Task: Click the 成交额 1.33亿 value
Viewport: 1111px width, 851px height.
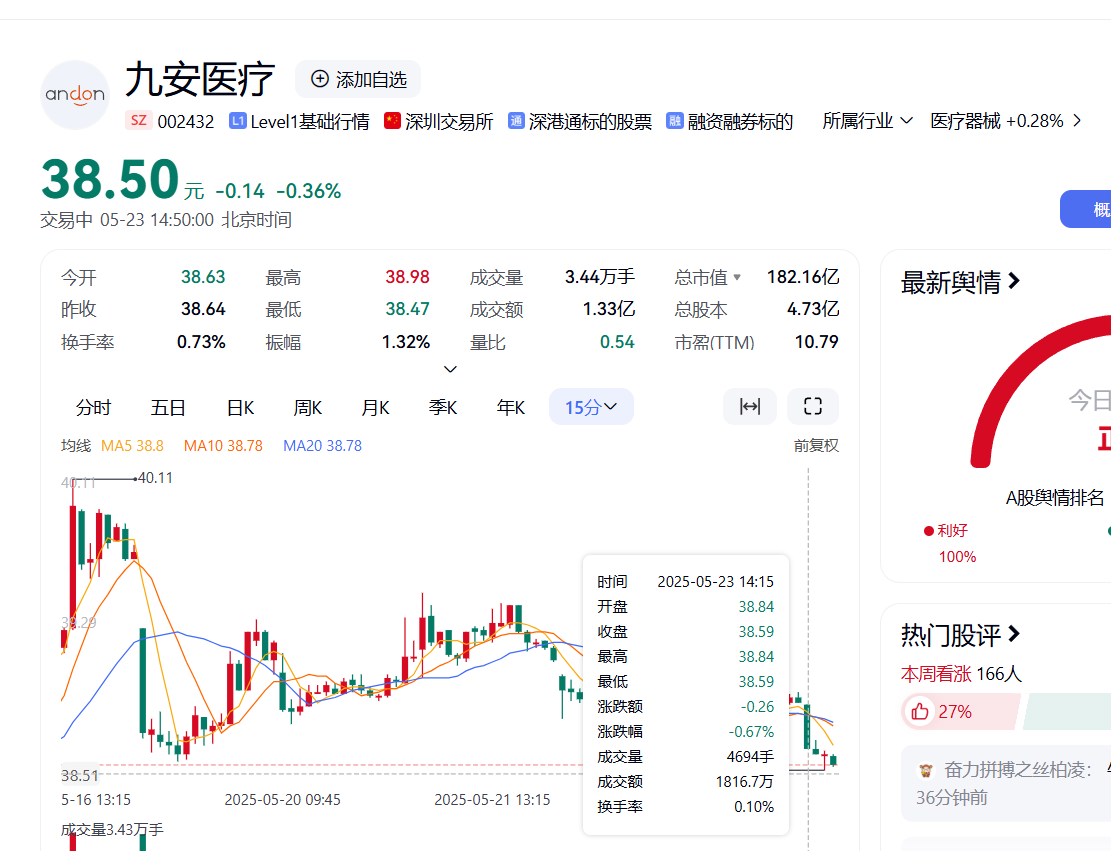Action: tap(609, 309)
